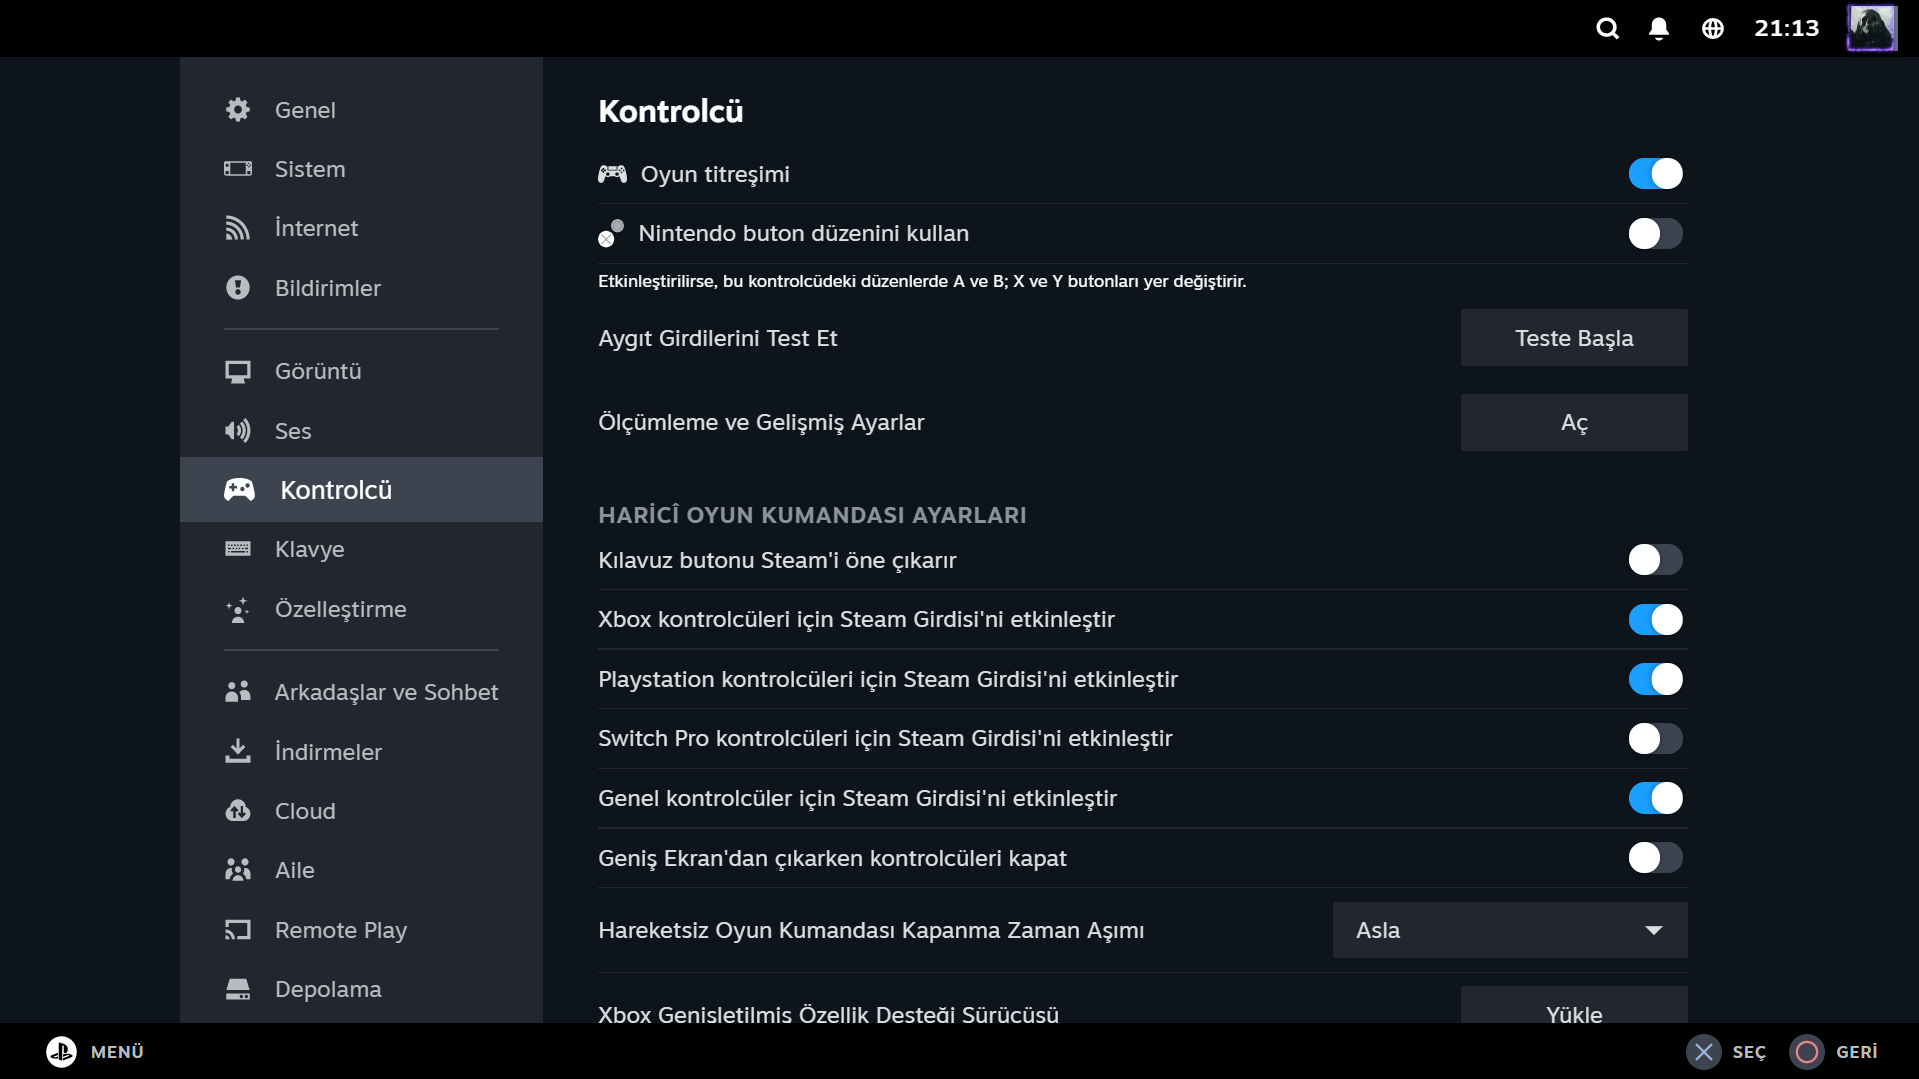This screenshot has height=1079, width=1919.
Task: Open the Asla timeout dropdown
Action: pyautogui.click(x=1509, y=930)
